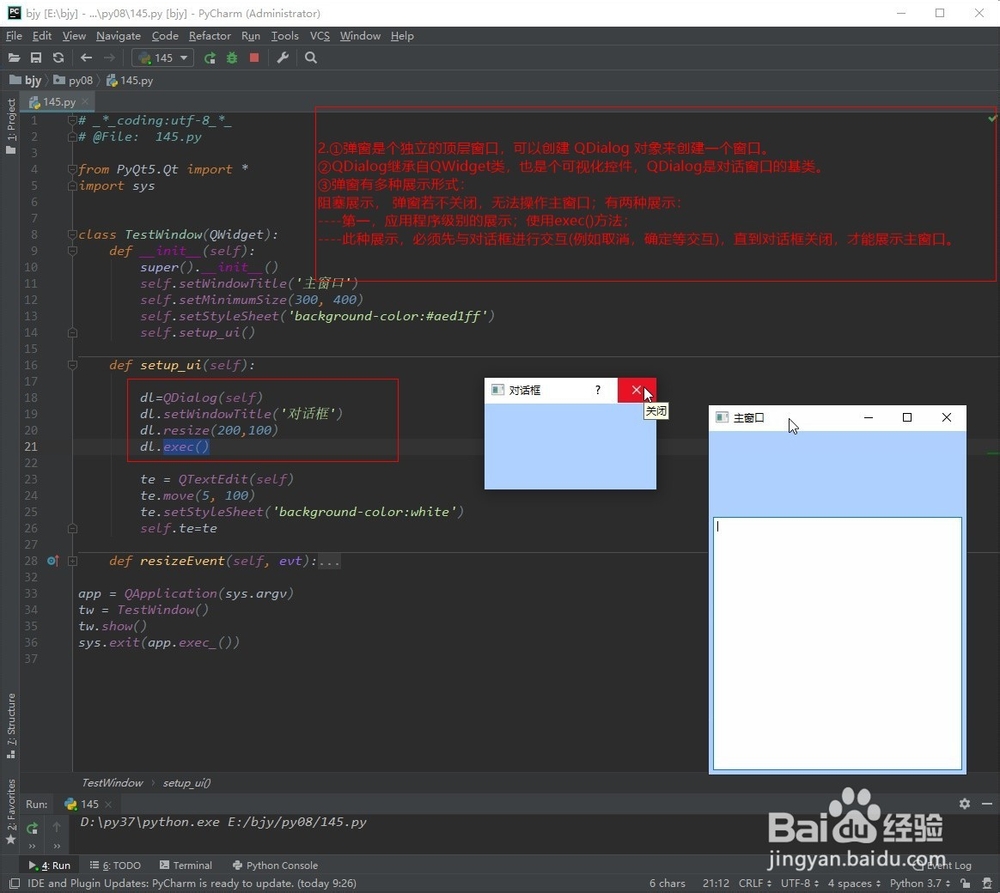Click inside the white text edit in 主窗口
This screenshot has width=1000, height=893.
tap(837, 643)
